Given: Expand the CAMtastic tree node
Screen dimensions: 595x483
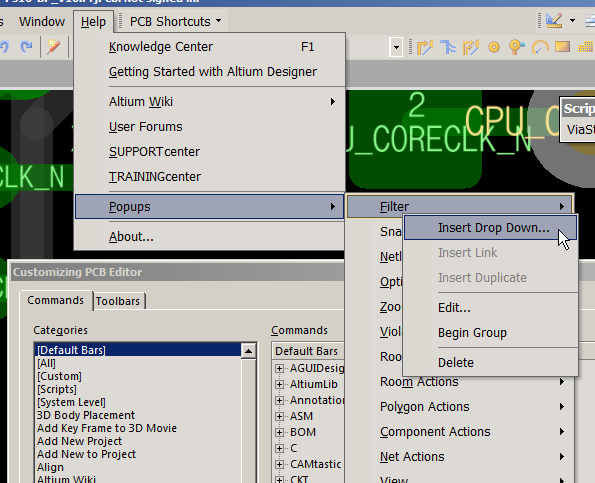Looking at the screenshot, I should 279,464.
